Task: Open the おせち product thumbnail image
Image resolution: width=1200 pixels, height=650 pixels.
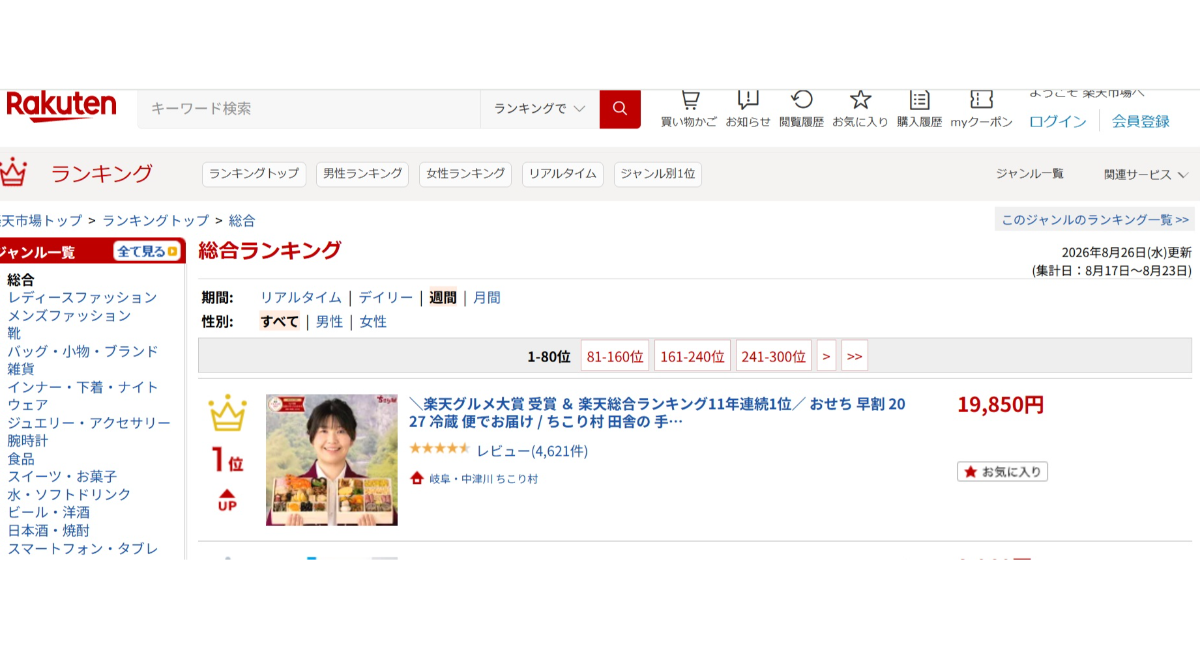Action: click(x=332, y=460)
